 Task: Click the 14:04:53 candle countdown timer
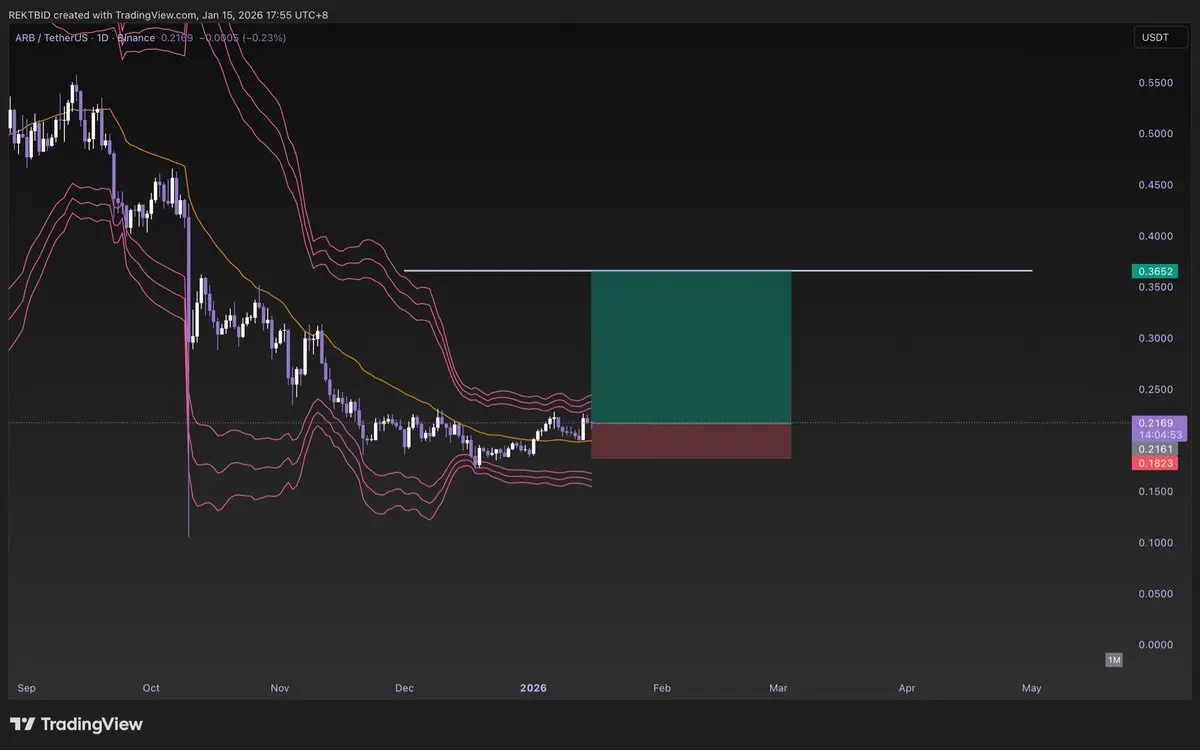click(1158, 435)
